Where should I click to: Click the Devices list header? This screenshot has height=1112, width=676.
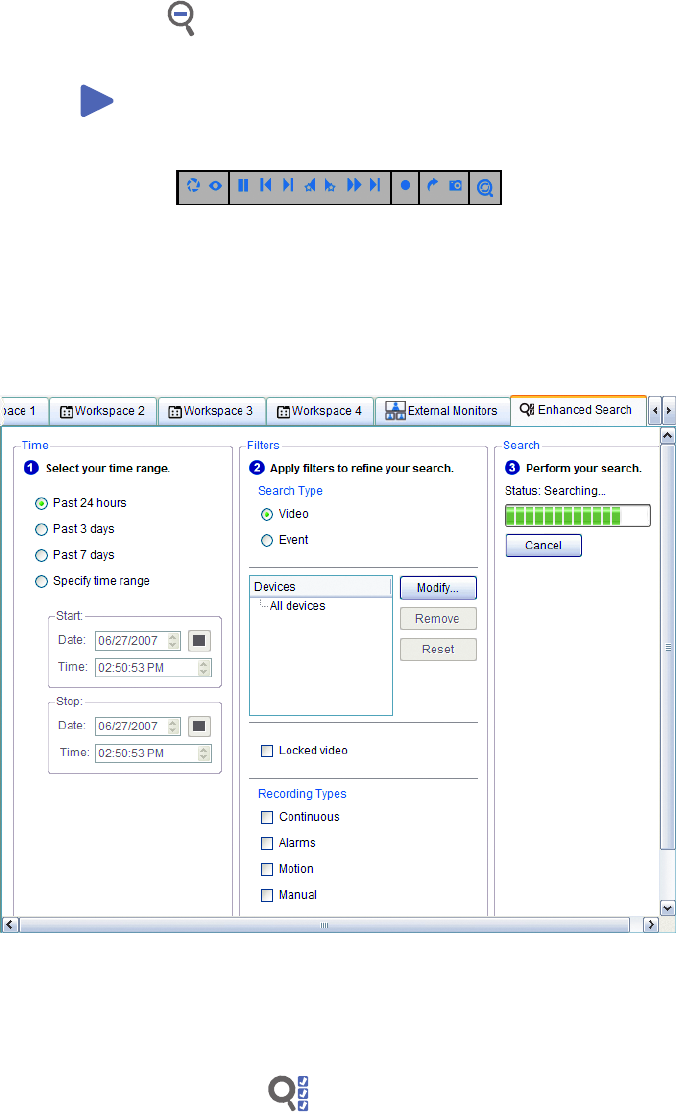(321, 587)
